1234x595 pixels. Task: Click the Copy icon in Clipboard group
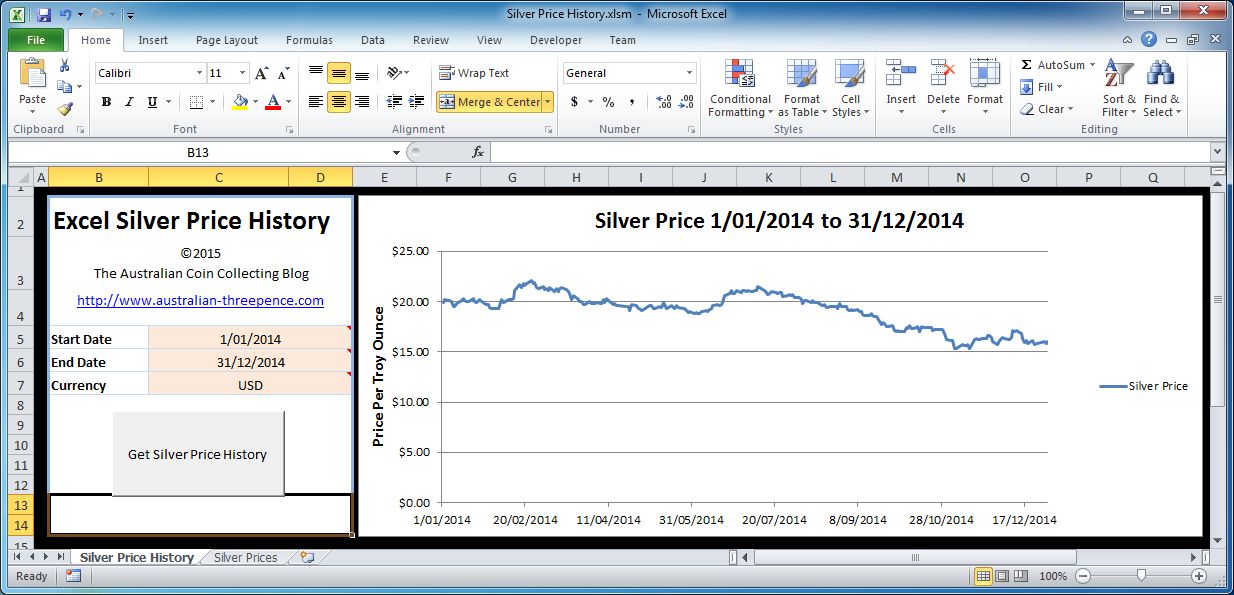click(x=65, y=87)
